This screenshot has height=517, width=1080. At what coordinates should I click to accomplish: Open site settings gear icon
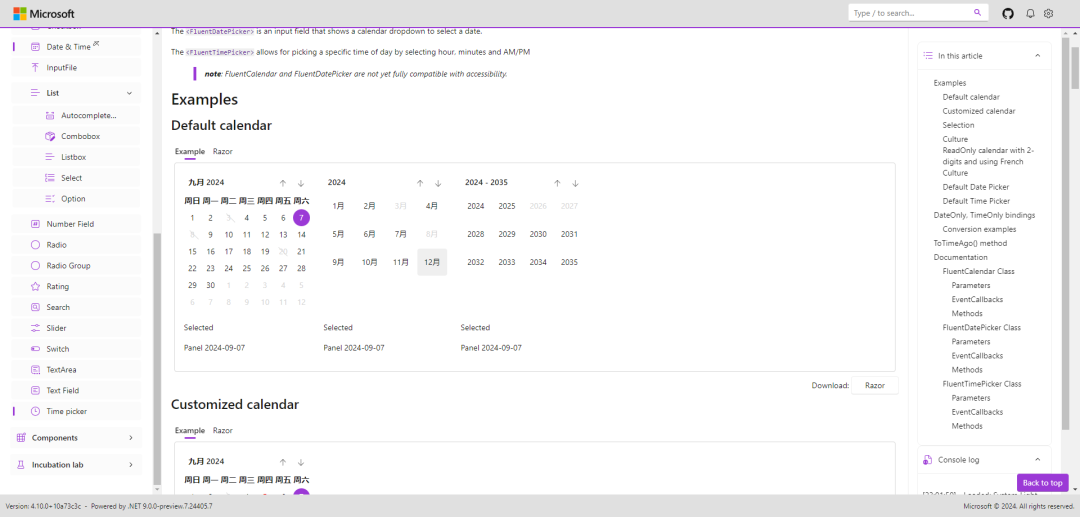[1049, 13]
